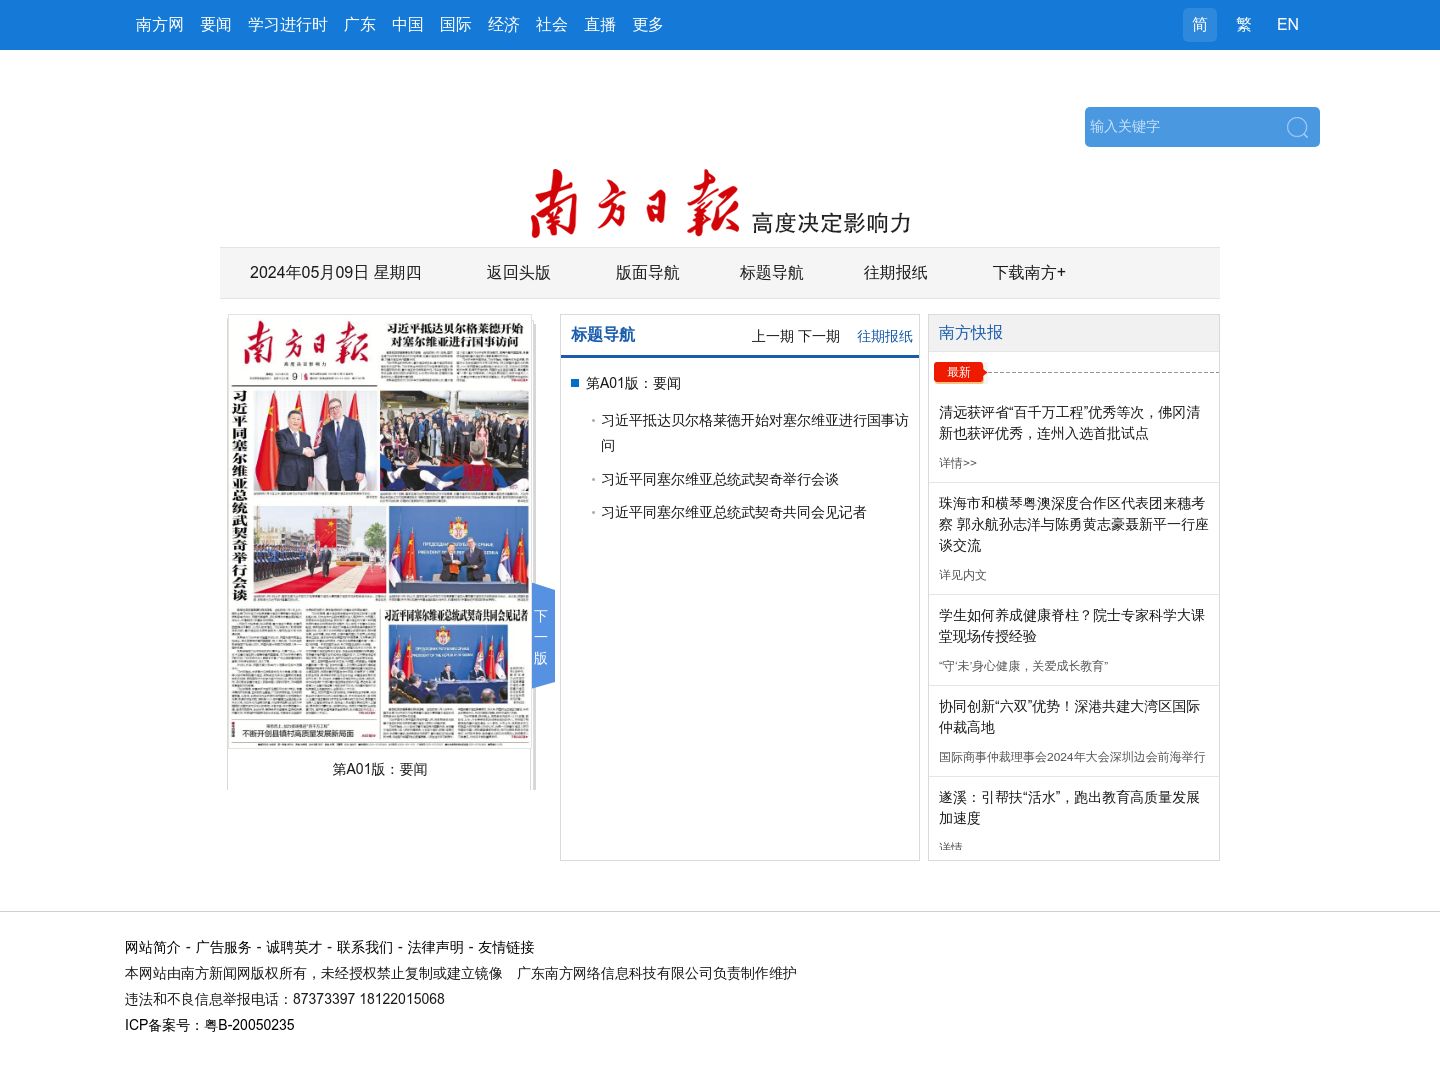Select 往期报纸 in the paper toolbar
The height and width of the screenshot is (1080, 1440).
pyautogui.click(x=896, y=273)
